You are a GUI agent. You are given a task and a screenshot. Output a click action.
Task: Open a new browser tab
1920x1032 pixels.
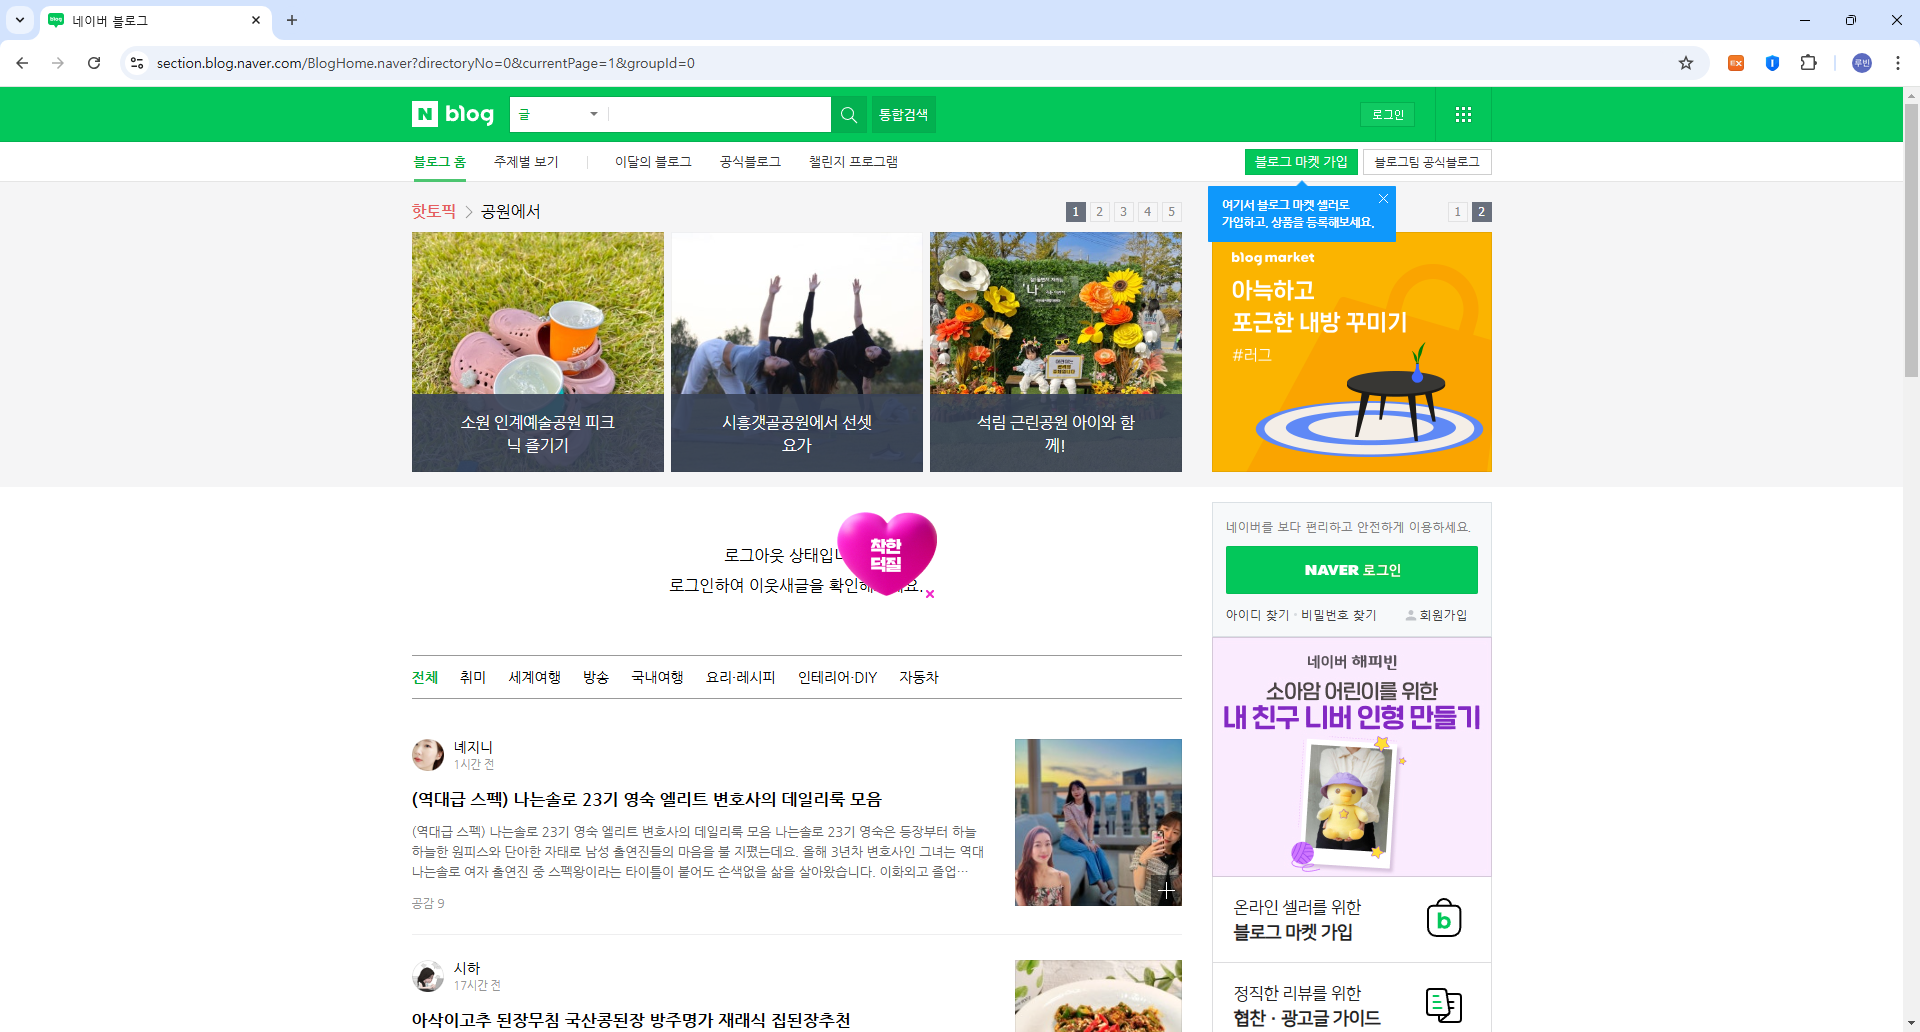pos(292,20)
